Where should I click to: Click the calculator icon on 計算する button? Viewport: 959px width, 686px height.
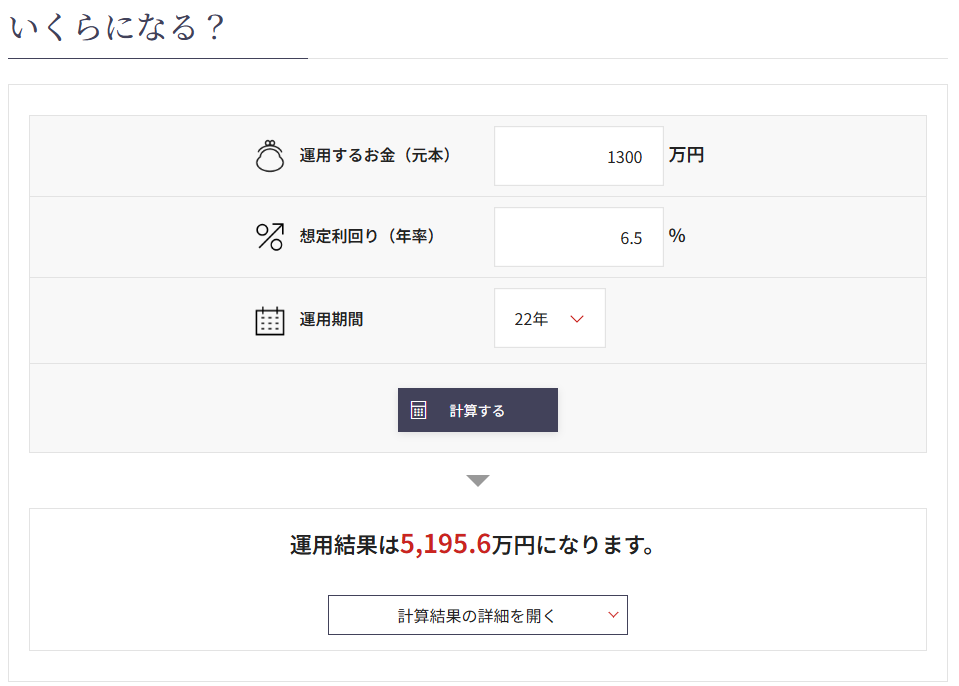(419, 410)
